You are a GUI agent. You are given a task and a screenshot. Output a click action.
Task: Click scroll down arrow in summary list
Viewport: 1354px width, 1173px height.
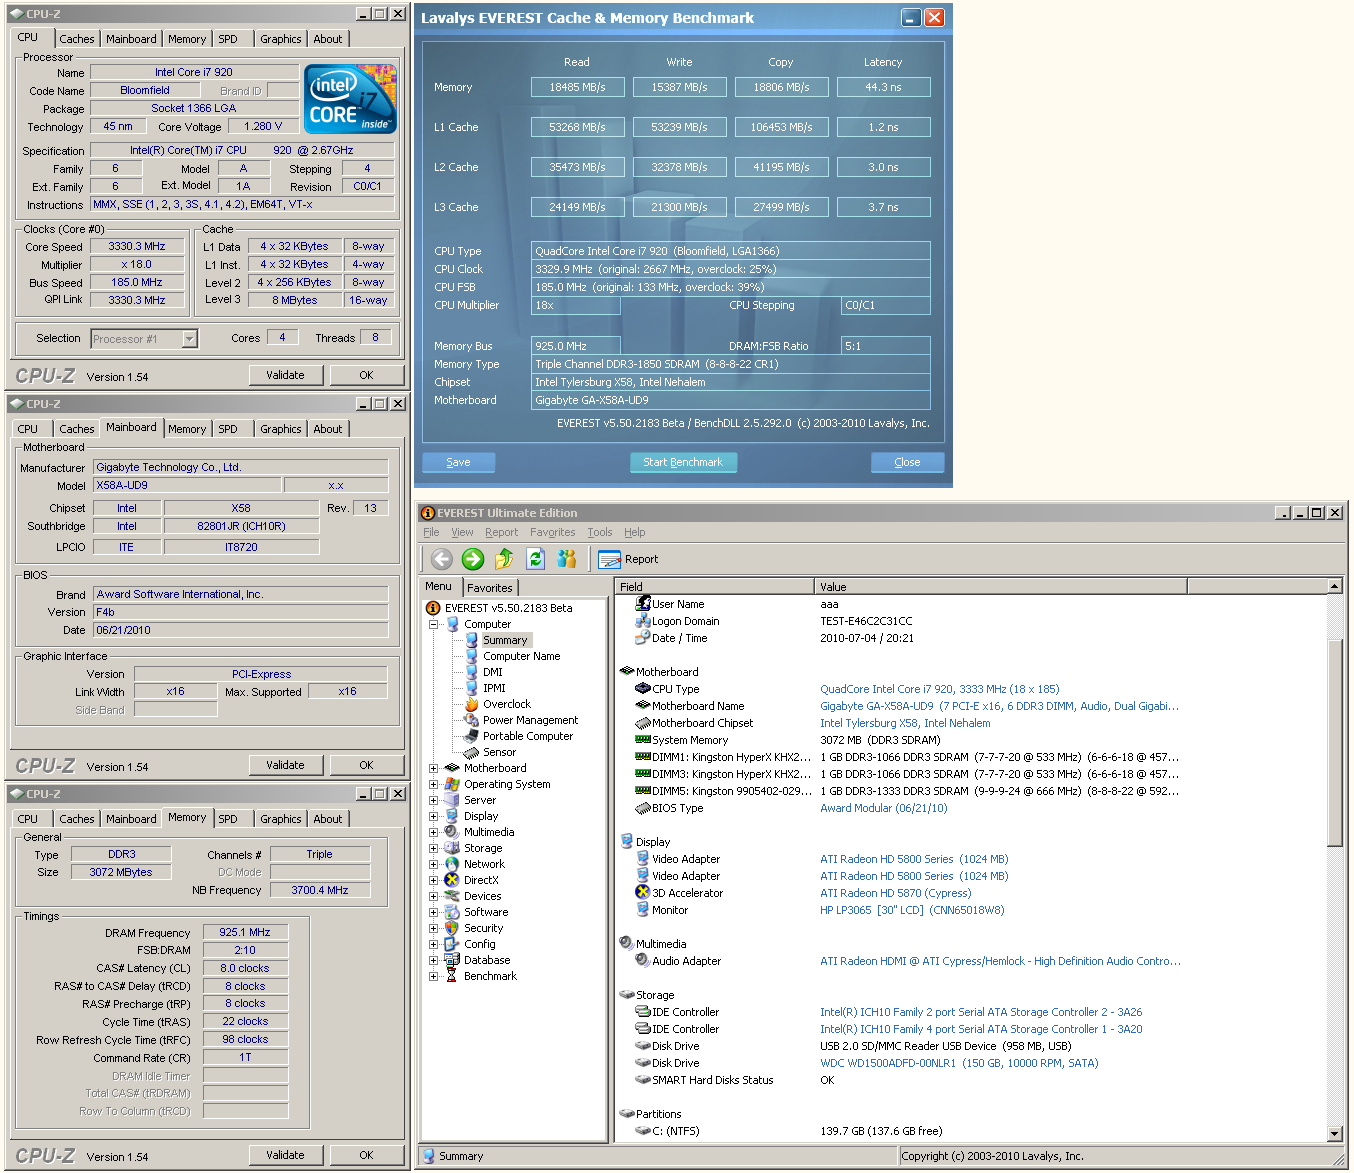1335,1134
